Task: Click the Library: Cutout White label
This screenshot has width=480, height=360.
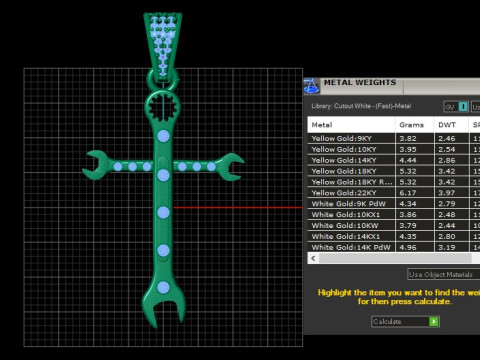Action: pos(361,106)
